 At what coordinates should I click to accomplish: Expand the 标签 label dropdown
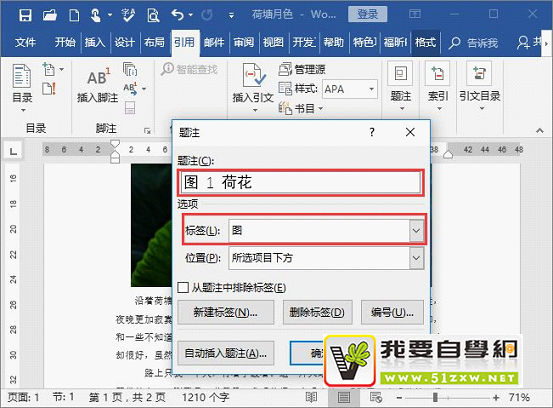pyautogui.click(x=417, y=231)
